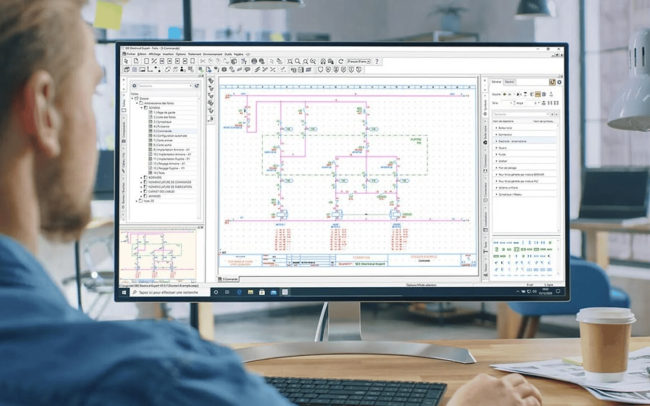This screenshot has height=406, width=650.
Task: Select 'Page de garde' in the tree
Action: [x=160, y=112]
